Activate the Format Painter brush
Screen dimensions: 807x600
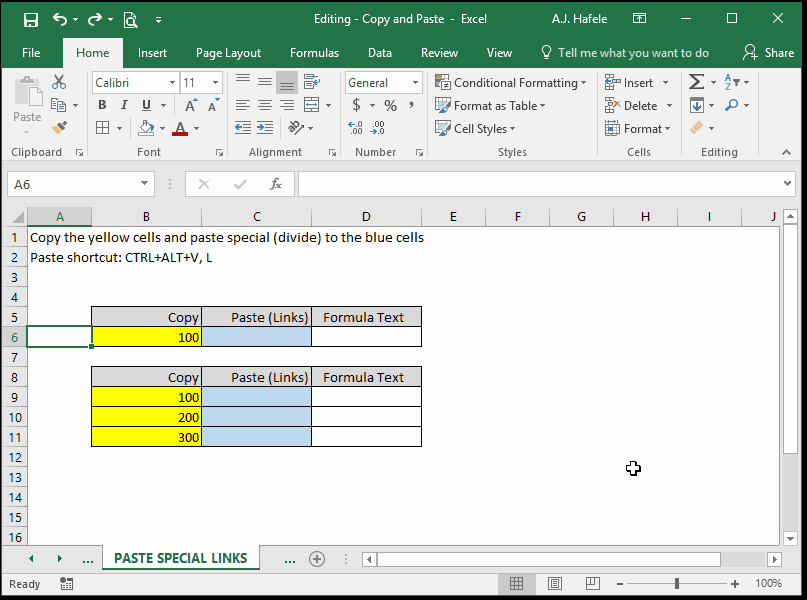tap(59, 128)
